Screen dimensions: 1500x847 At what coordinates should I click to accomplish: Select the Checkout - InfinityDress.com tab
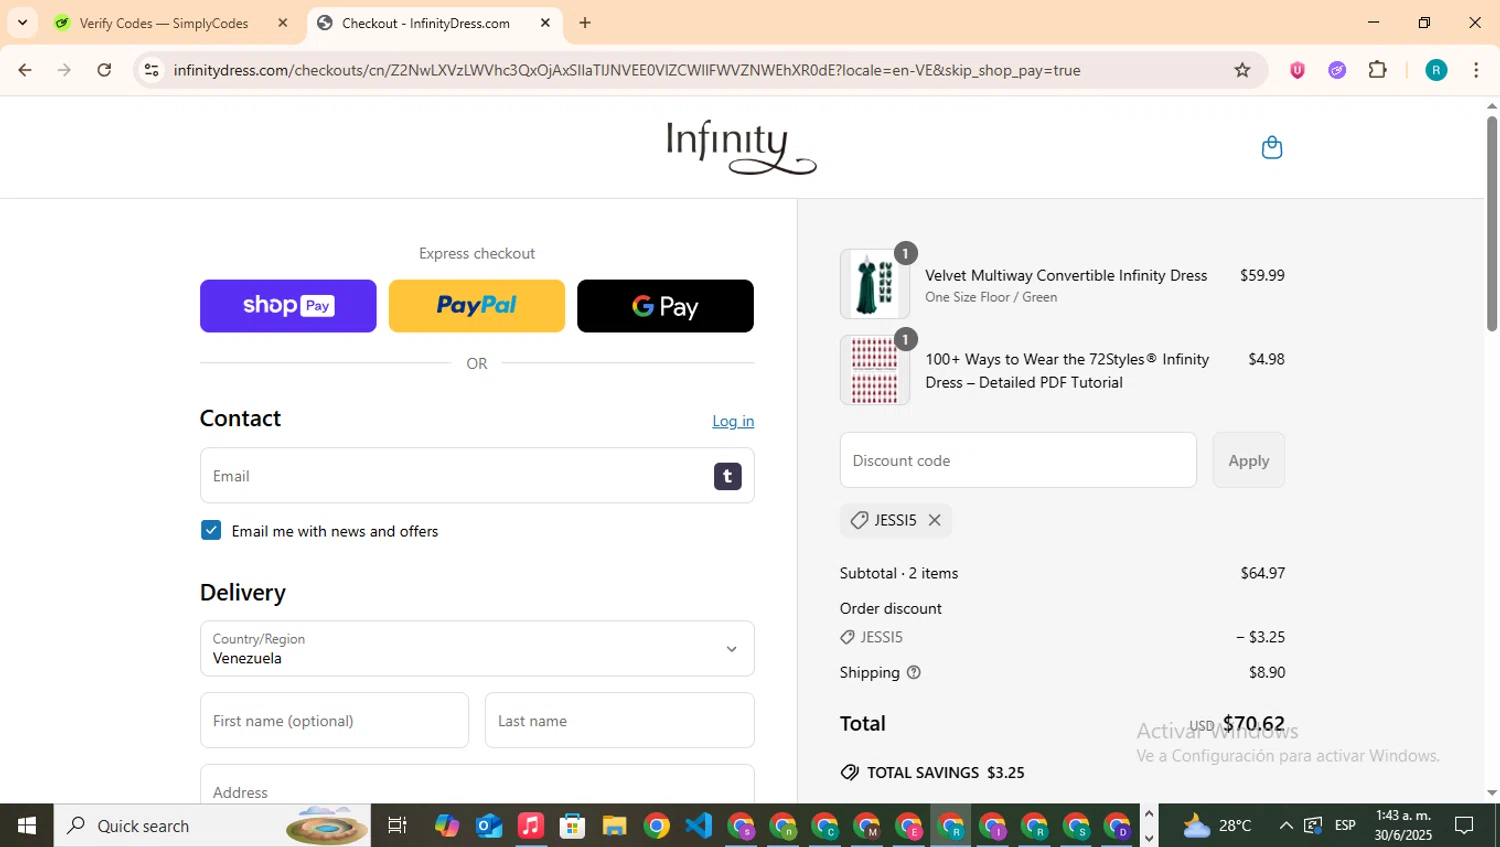(x=435, y=23)
